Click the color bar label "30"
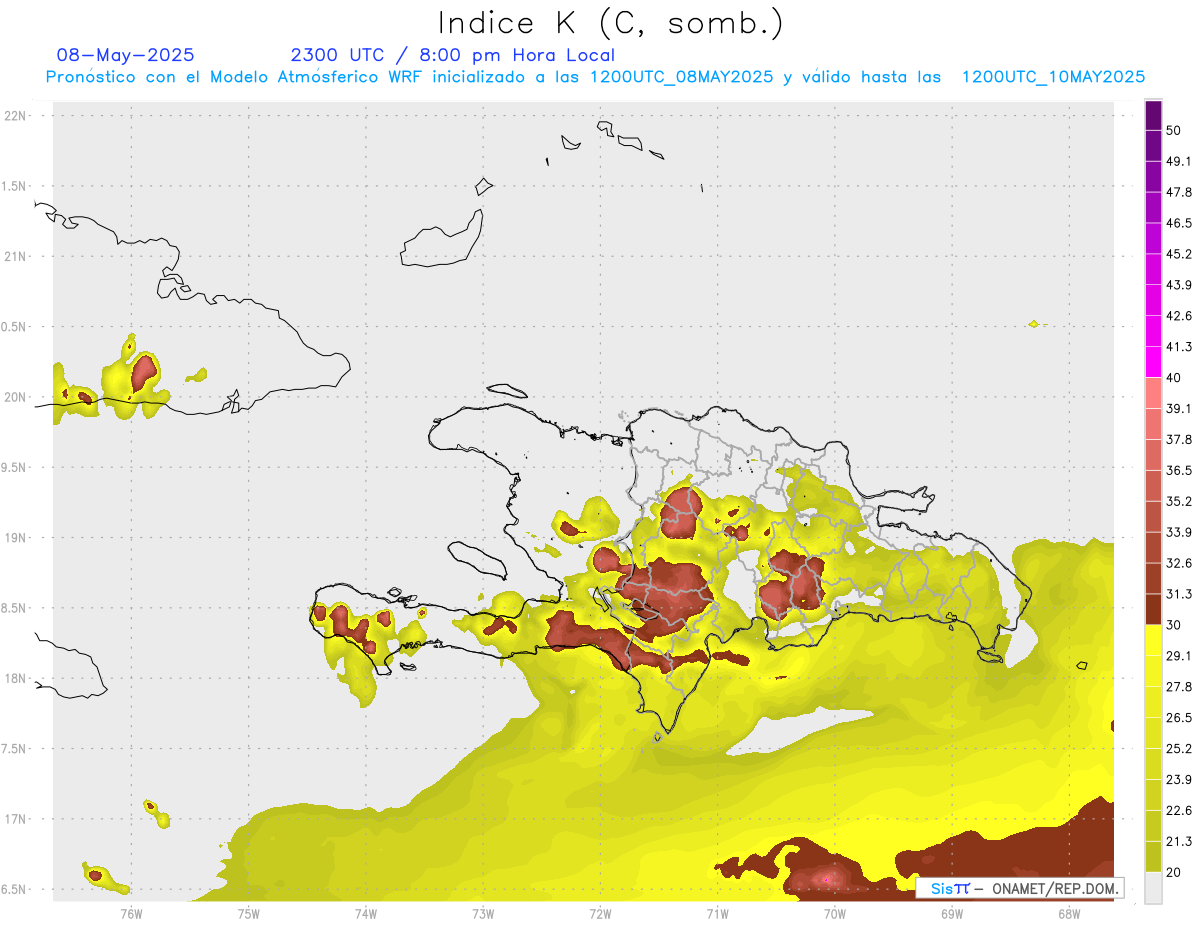Image resolution: width=1200 pixels, height=927 pixels. coord(1174,625)
